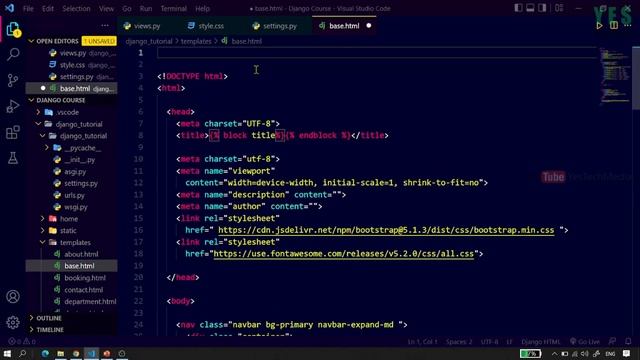Open Explorer panel ellipsis menu
640x360 pixels.
coord(105,26)
